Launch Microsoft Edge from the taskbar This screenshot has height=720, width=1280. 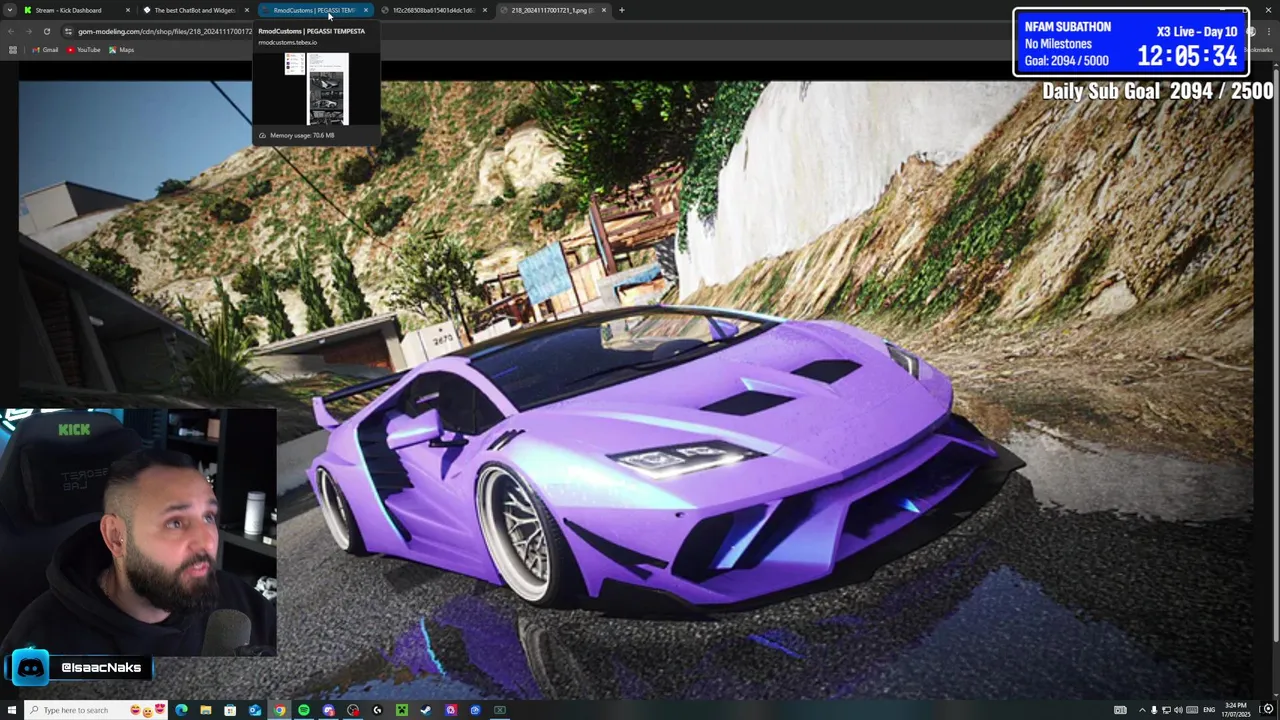pos(181,710)
